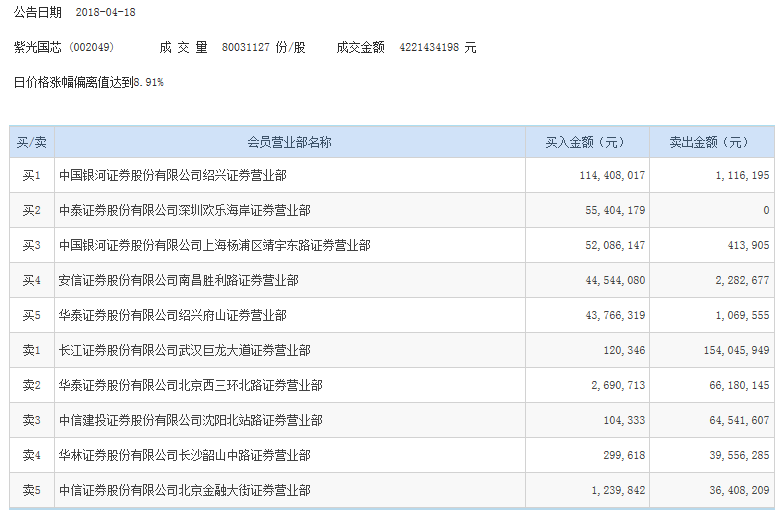
Task: Click buy amount 299,618
Action: tap(624, 455)
